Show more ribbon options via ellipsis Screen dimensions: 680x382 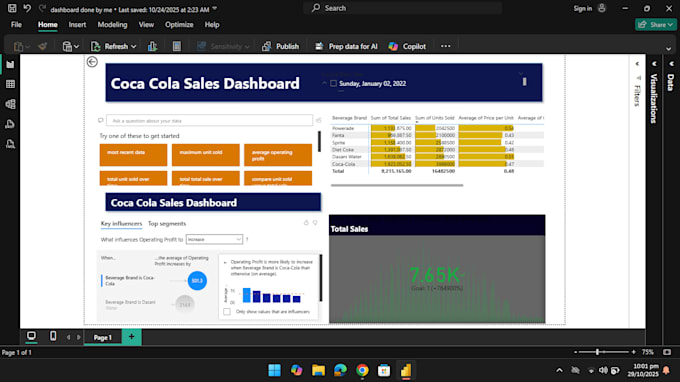click(445, 46)
